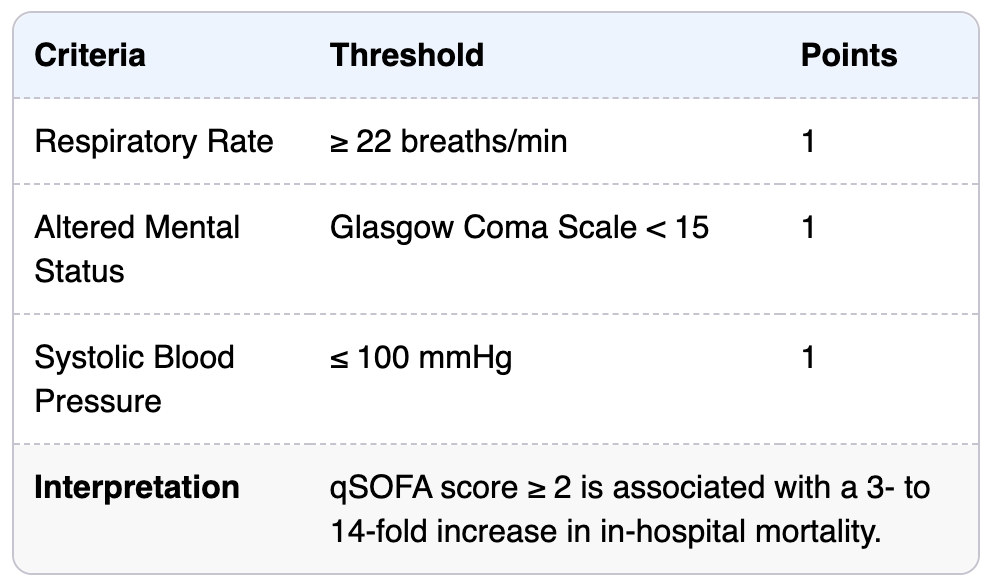Viewport: 994px width, 588px height.
Task: Click the number 15 in Glasgow threshold
Action: point(692,227)
